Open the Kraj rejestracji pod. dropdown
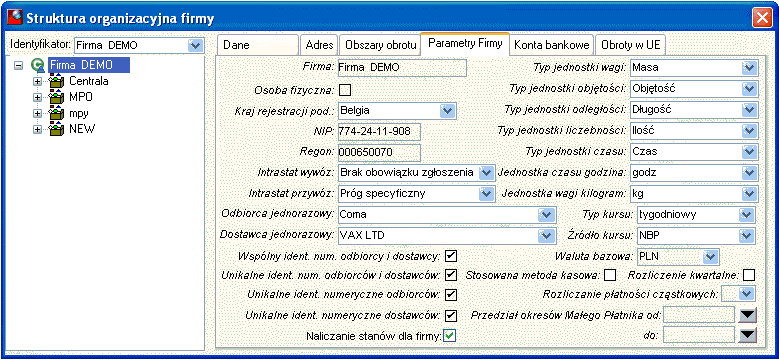 (x=448, y=111)
